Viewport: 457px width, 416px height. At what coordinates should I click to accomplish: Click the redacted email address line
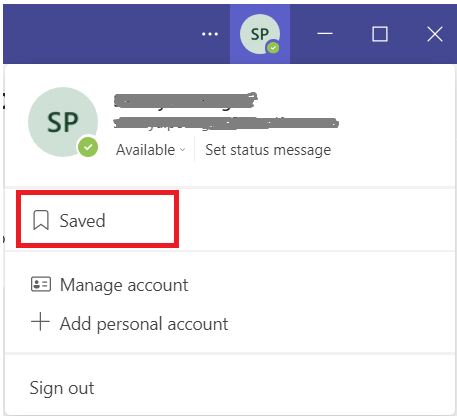coord(226,123)
